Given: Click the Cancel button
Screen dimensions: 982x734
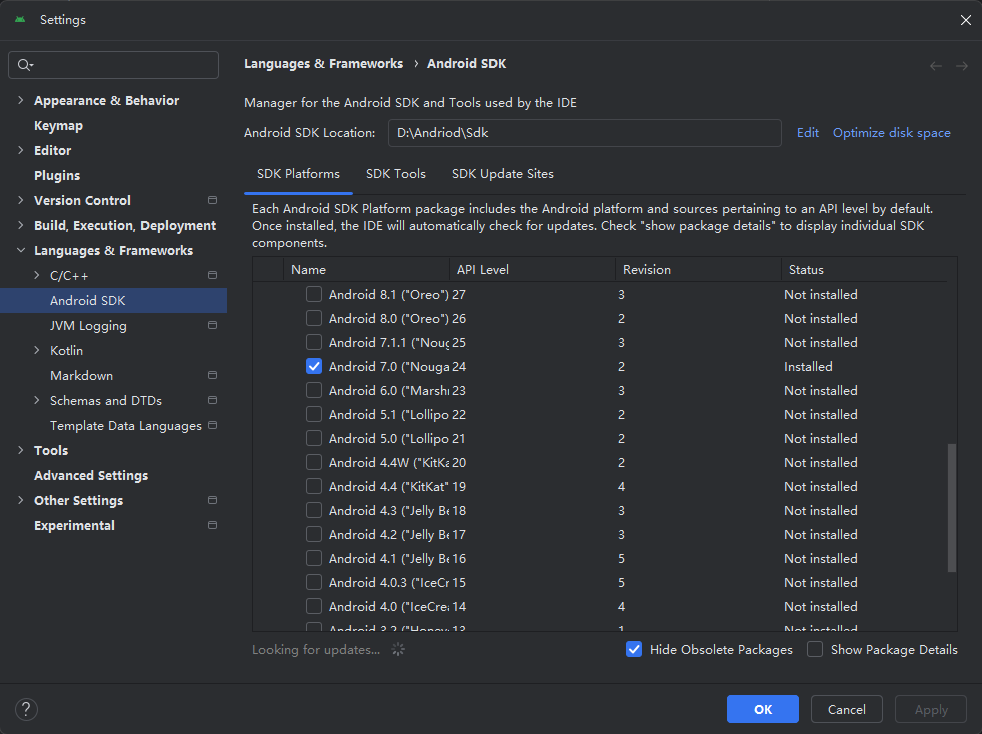Looking at the screenshot, I should click(x=847, y=709).
